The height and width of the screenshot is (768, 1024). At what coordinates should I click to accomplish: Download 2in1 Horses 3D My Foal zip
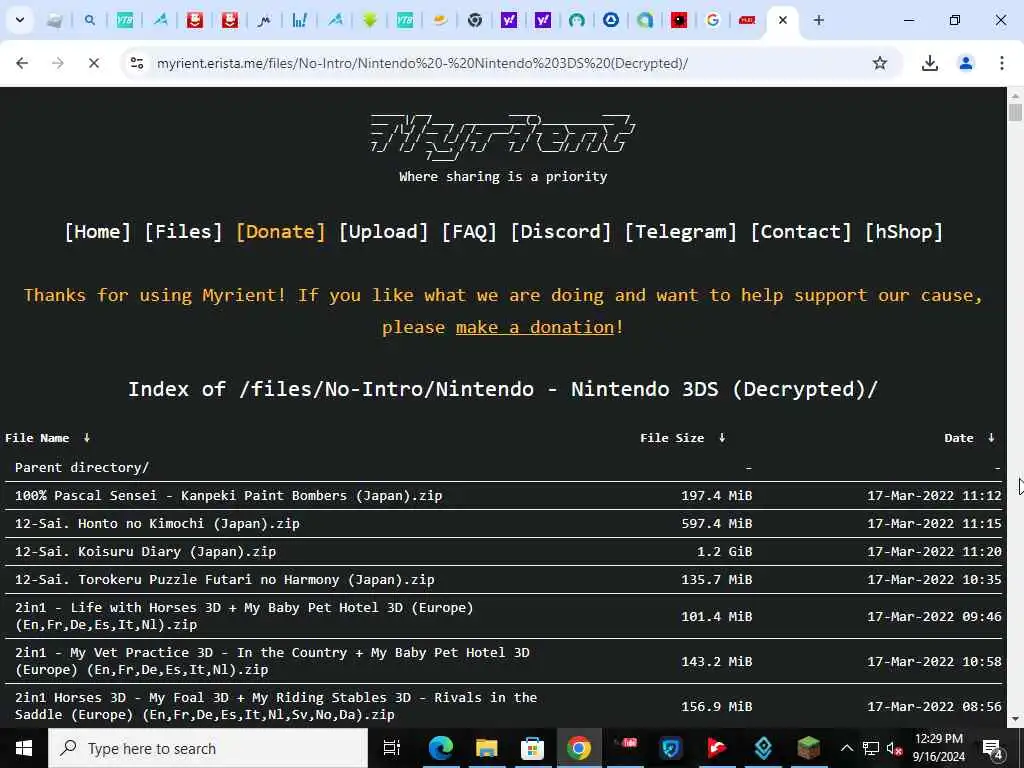tap(276, 706)
